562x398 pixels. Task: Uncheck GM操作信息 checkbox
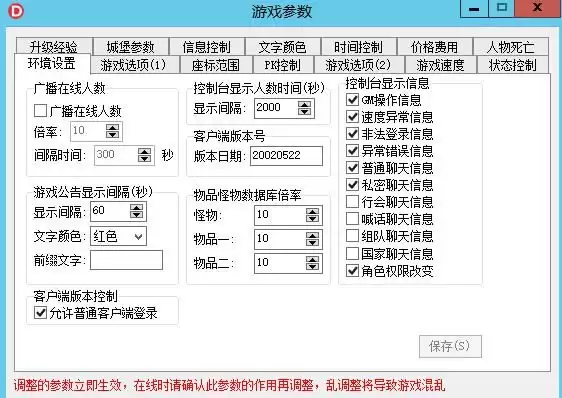[353, 99]
